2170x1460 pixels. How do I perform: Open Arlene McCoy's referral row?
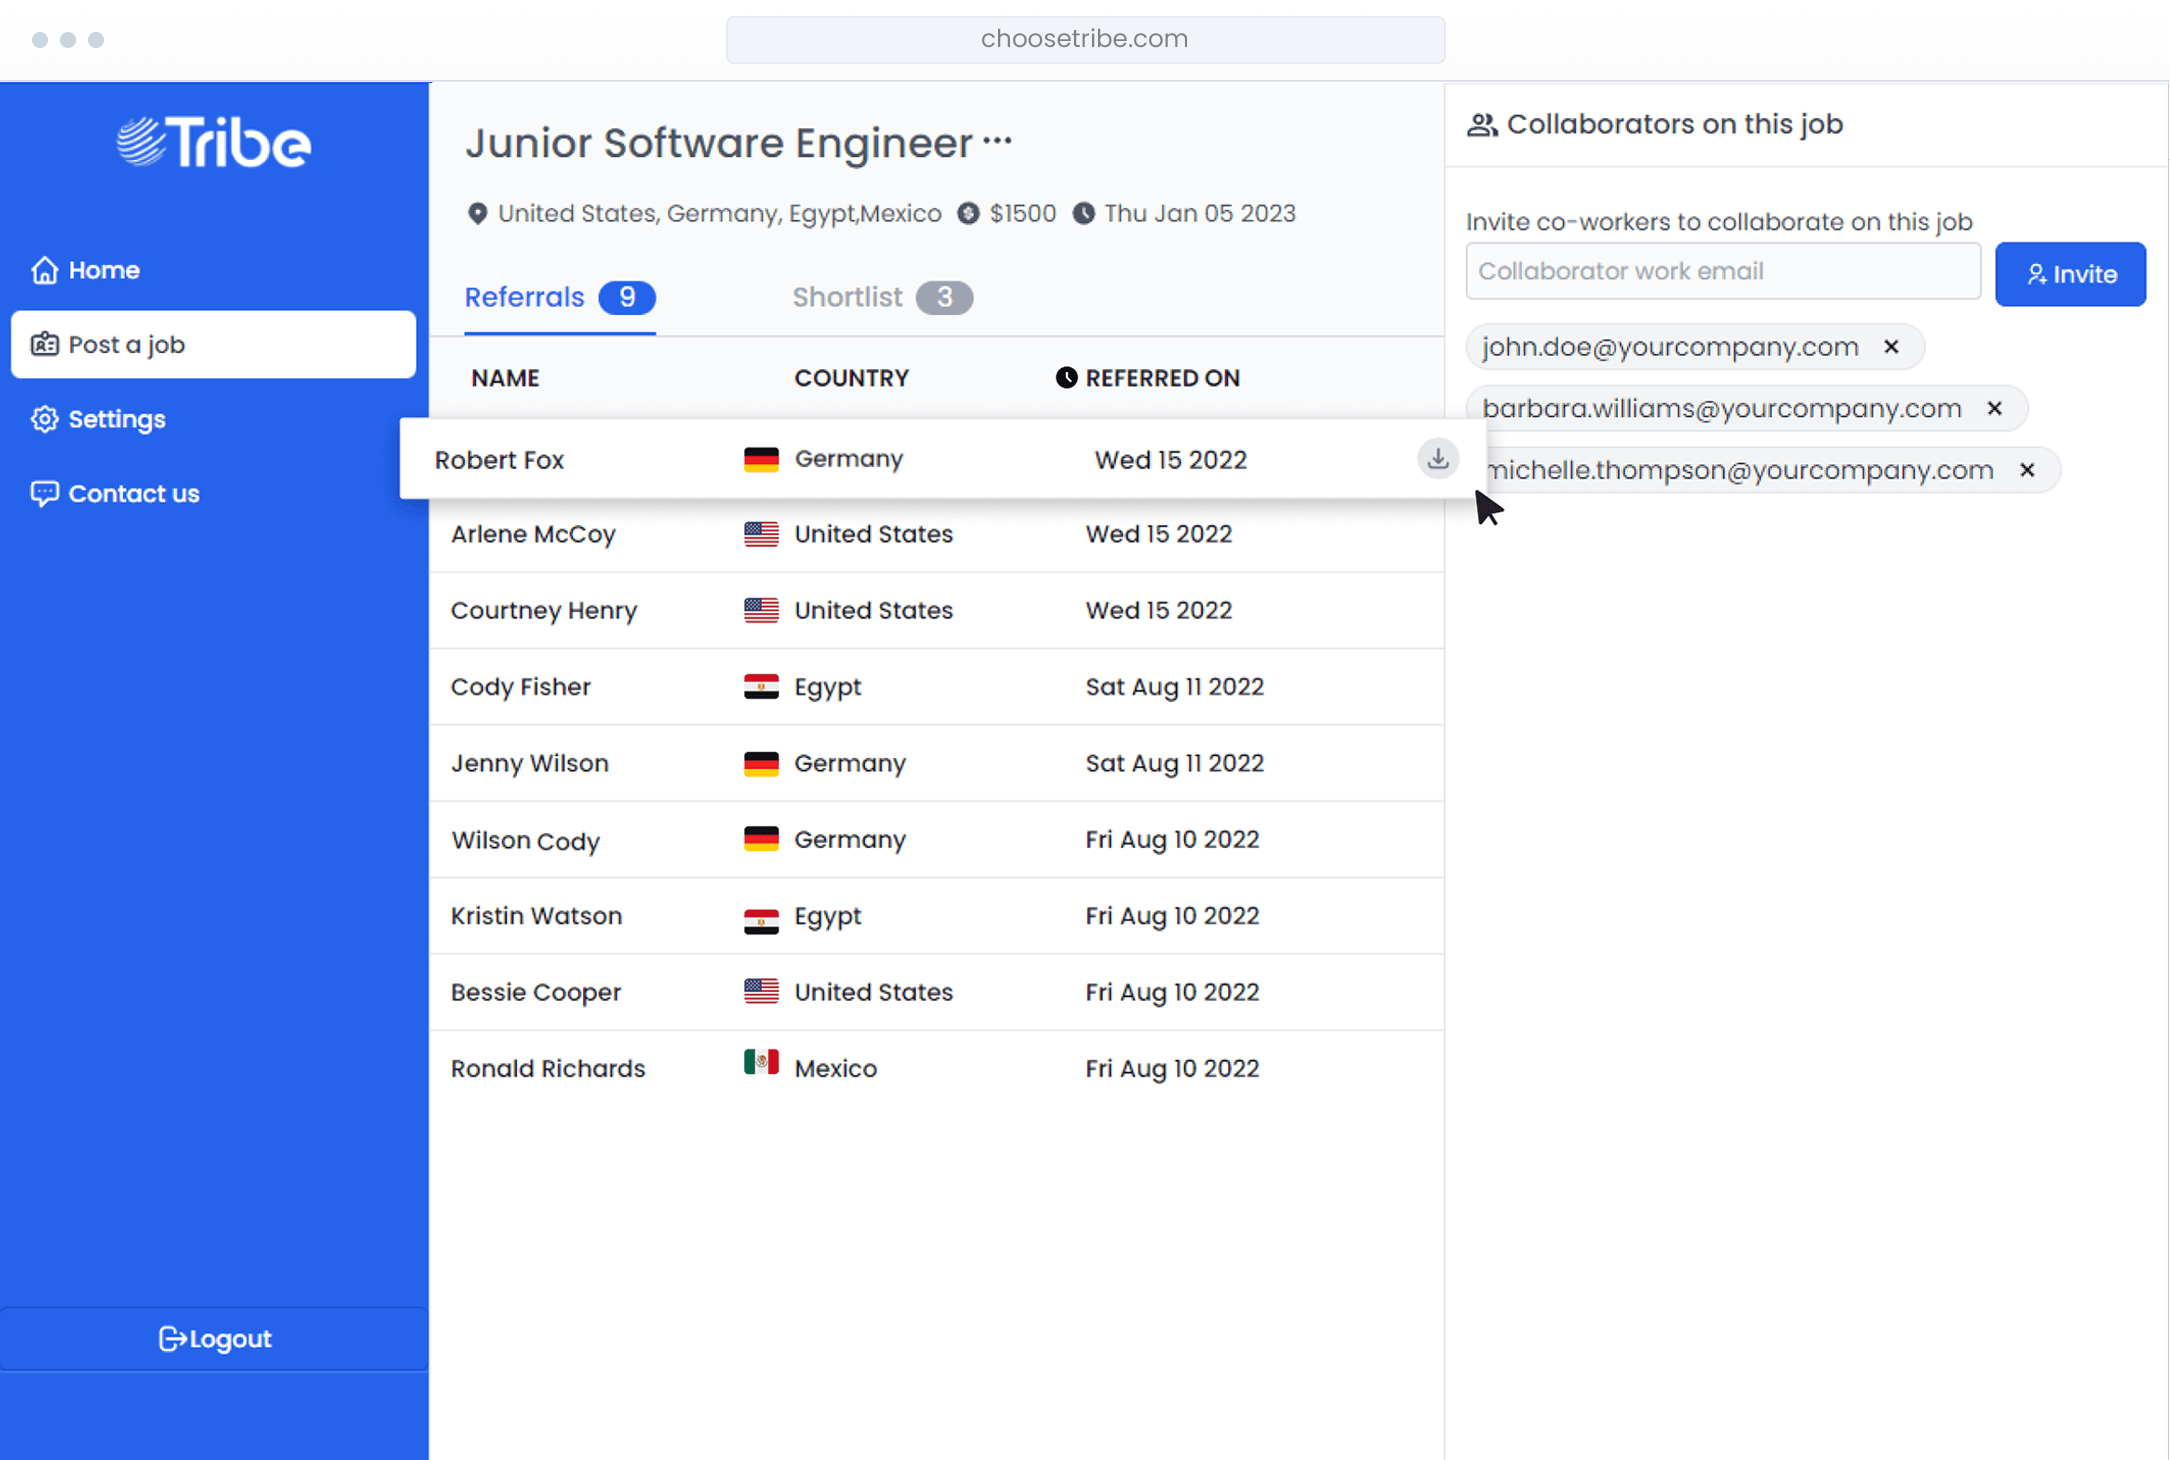click(x=534, y=534)
